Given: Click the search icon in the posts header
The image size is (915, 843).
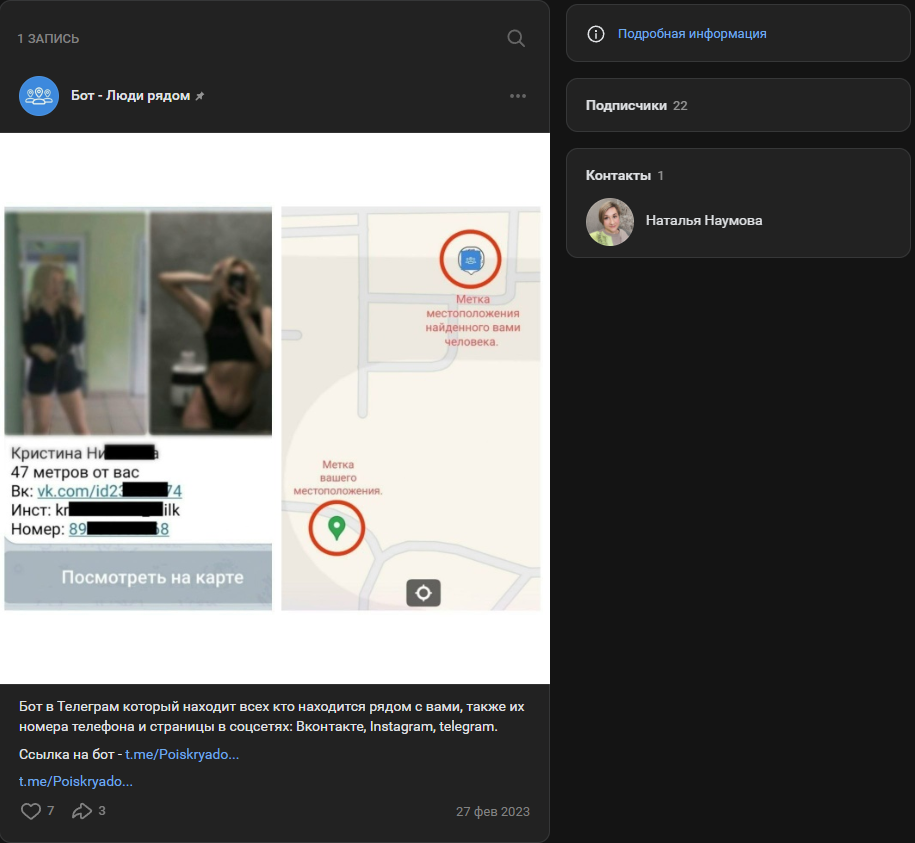Looking at the screenshot, I should (516, 38).
